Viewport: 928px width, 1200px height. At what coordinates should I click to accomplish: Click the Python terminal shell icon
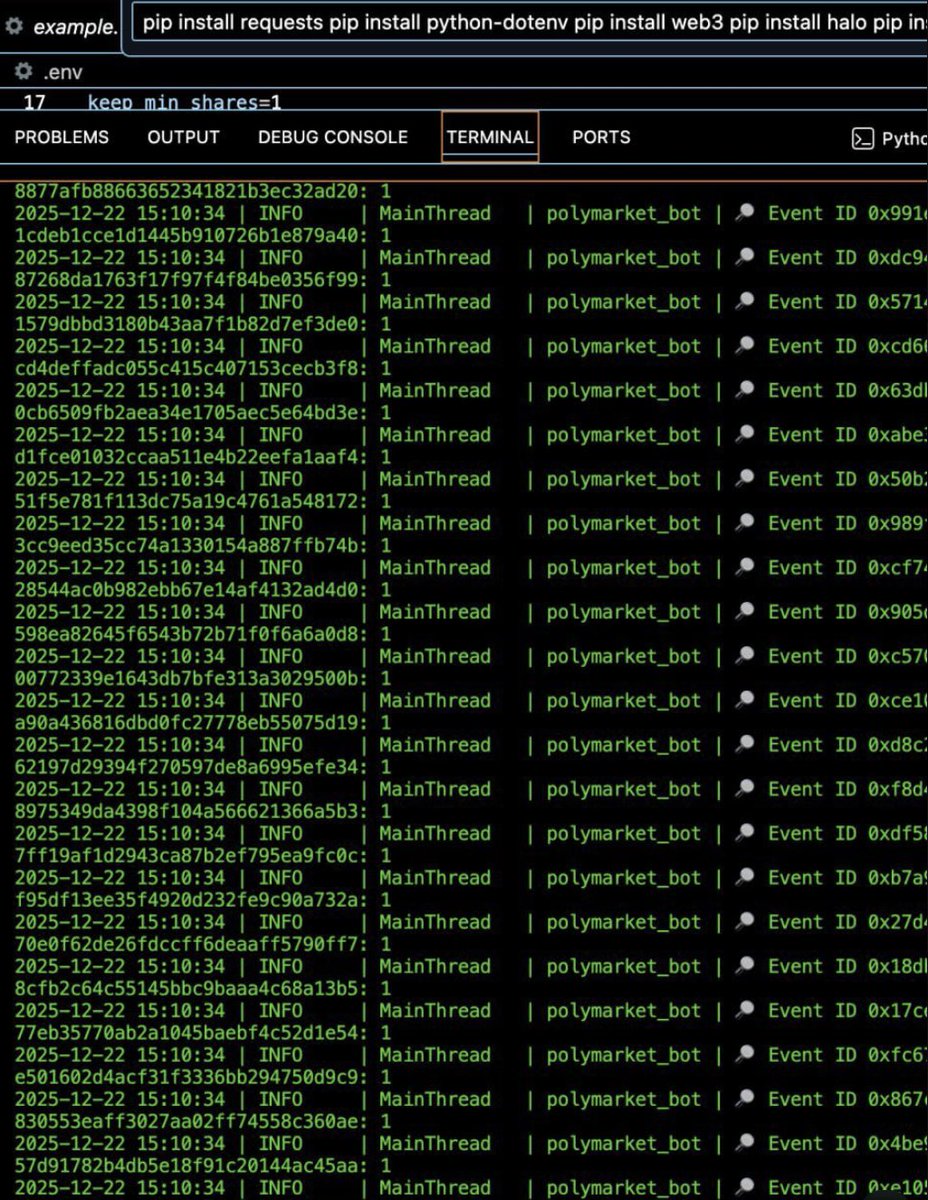pos(862,139)
